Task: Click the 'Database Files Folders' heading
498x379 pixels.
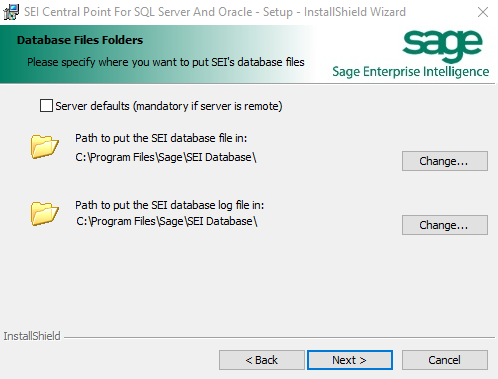Action: coord(80,40)
